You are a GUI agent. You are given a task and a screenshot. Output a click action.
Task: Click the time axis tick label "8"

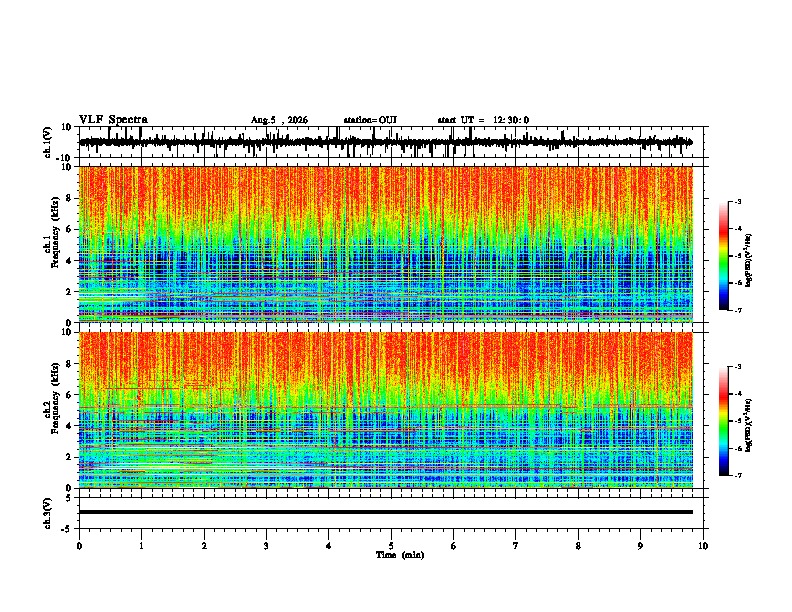578,546
